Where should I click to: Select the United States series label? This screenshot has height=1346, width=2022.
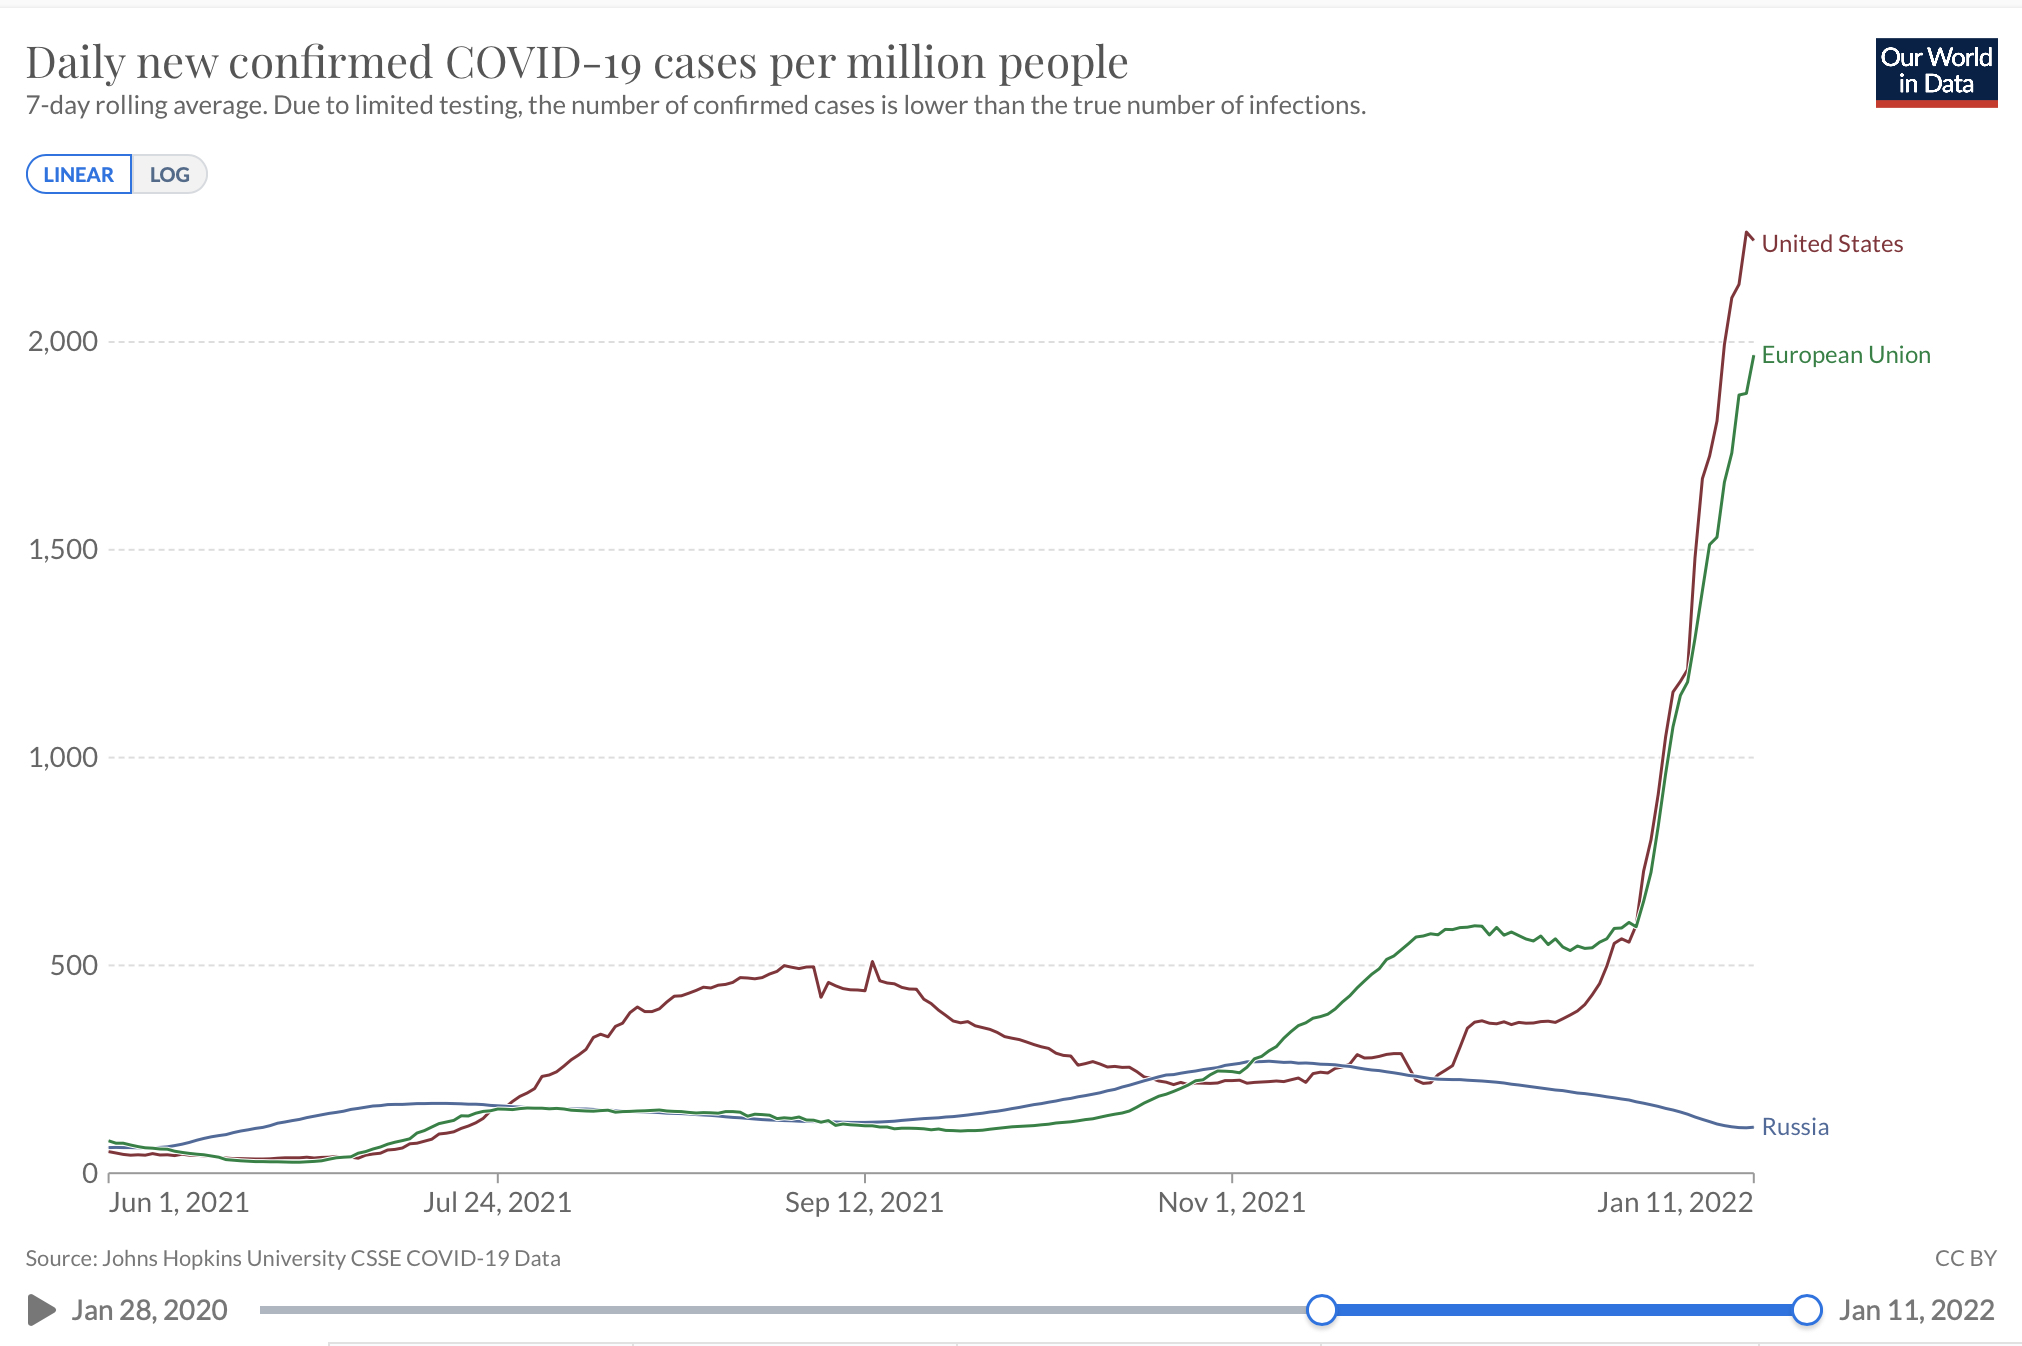pyautogui.click(x=1831, y=244)
